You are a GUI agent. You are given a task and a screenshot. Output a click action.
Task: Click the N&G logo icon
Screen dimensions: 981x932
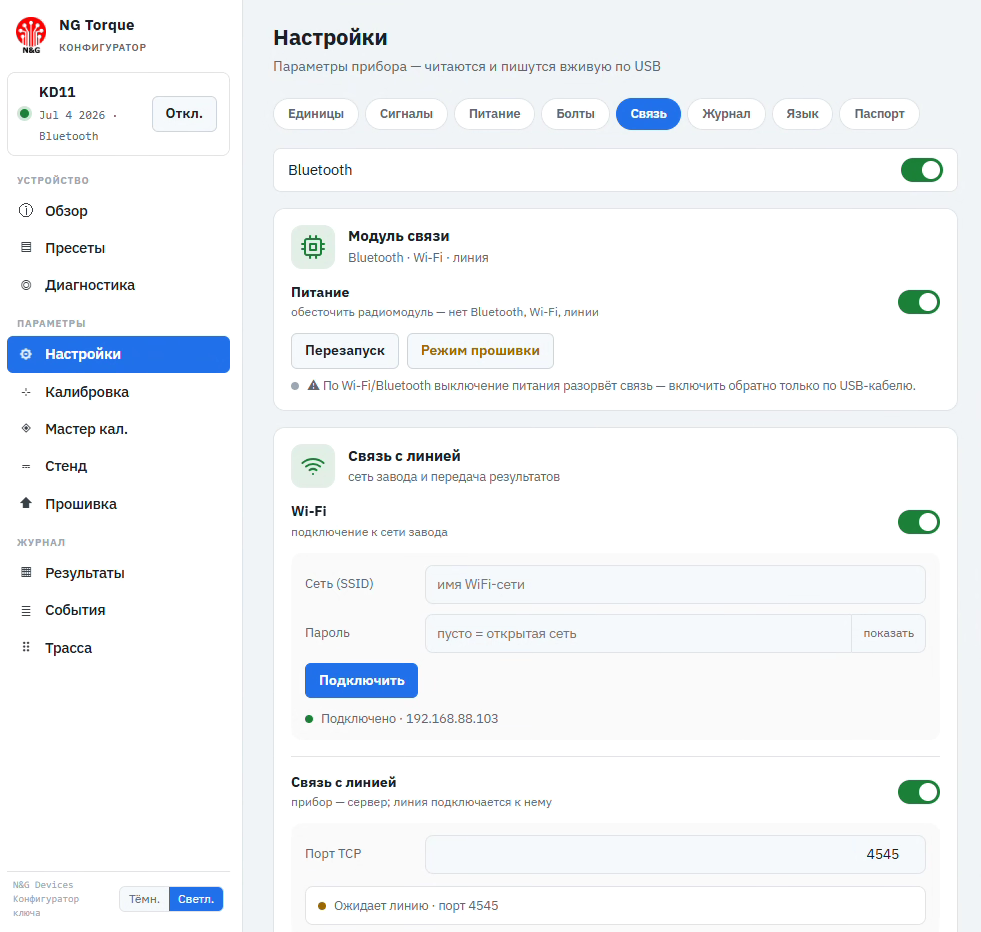[x=31, y=35]
